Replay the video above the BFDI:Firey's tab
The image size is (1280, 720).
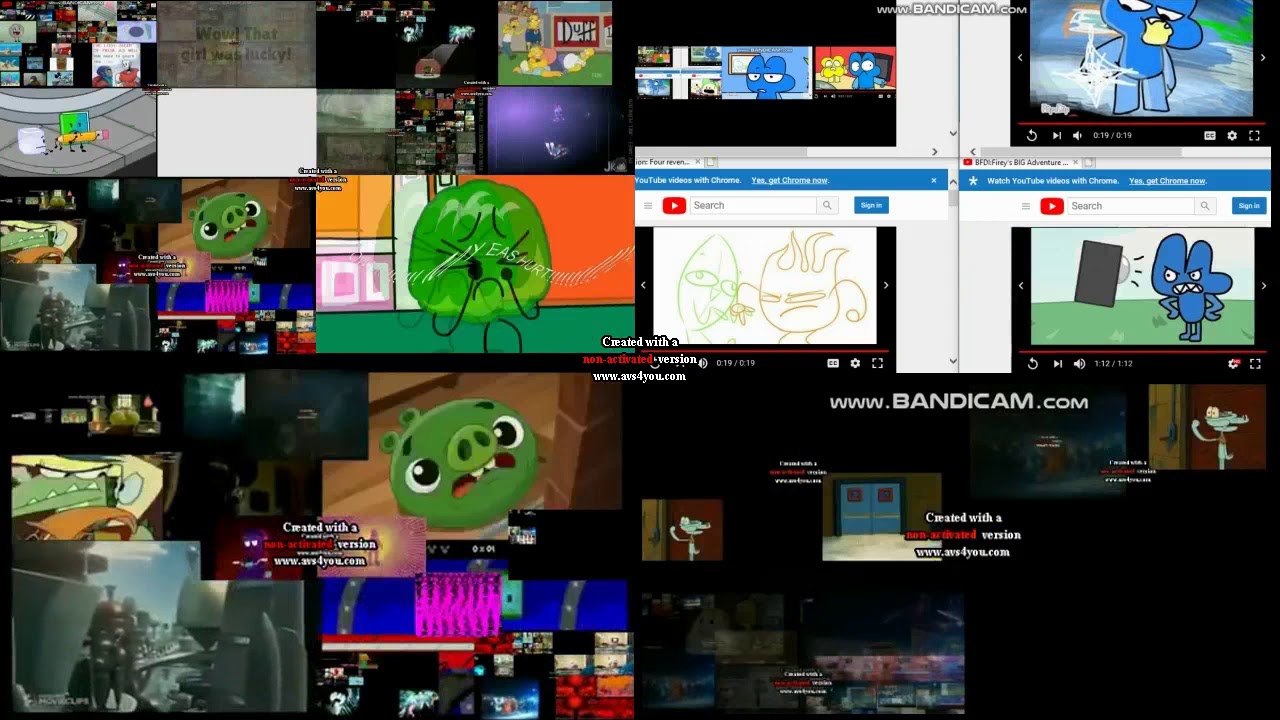click(1032, 135)
